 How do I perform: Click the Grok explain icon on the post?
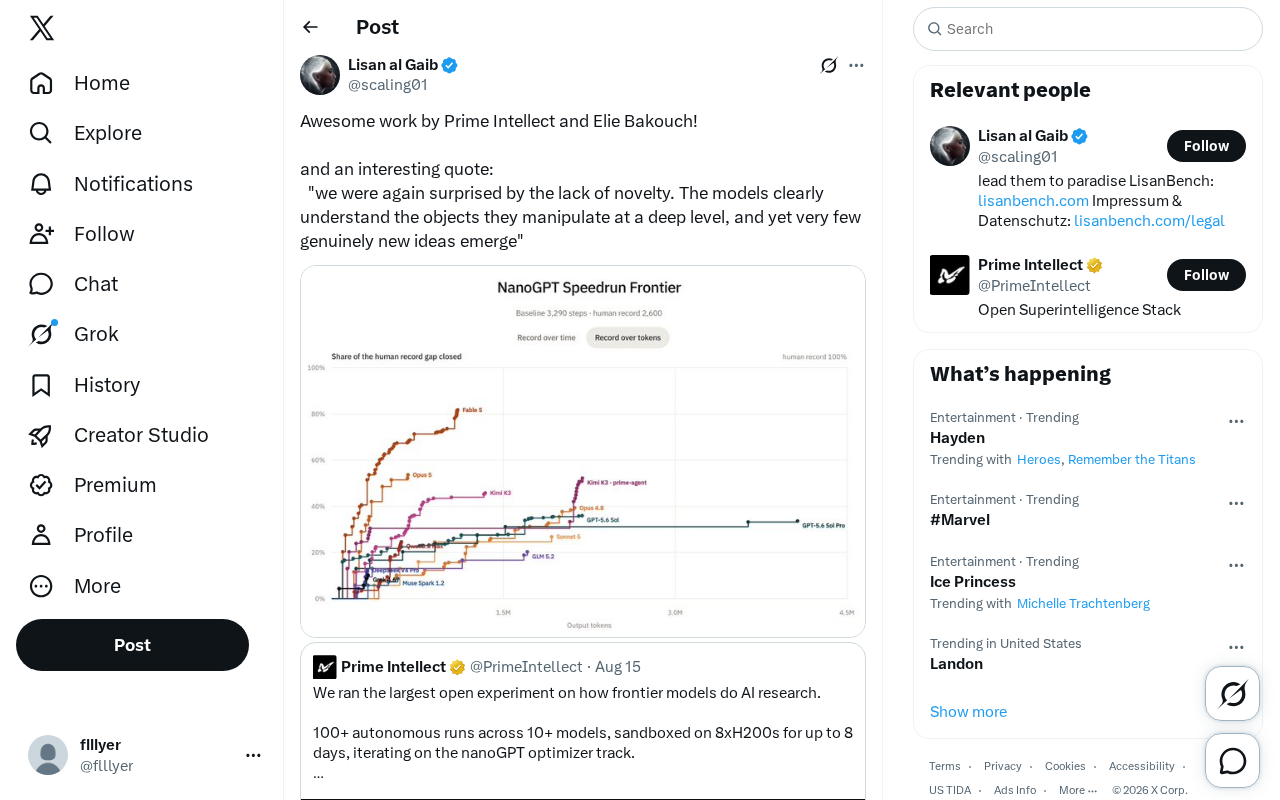coord(829,65)
